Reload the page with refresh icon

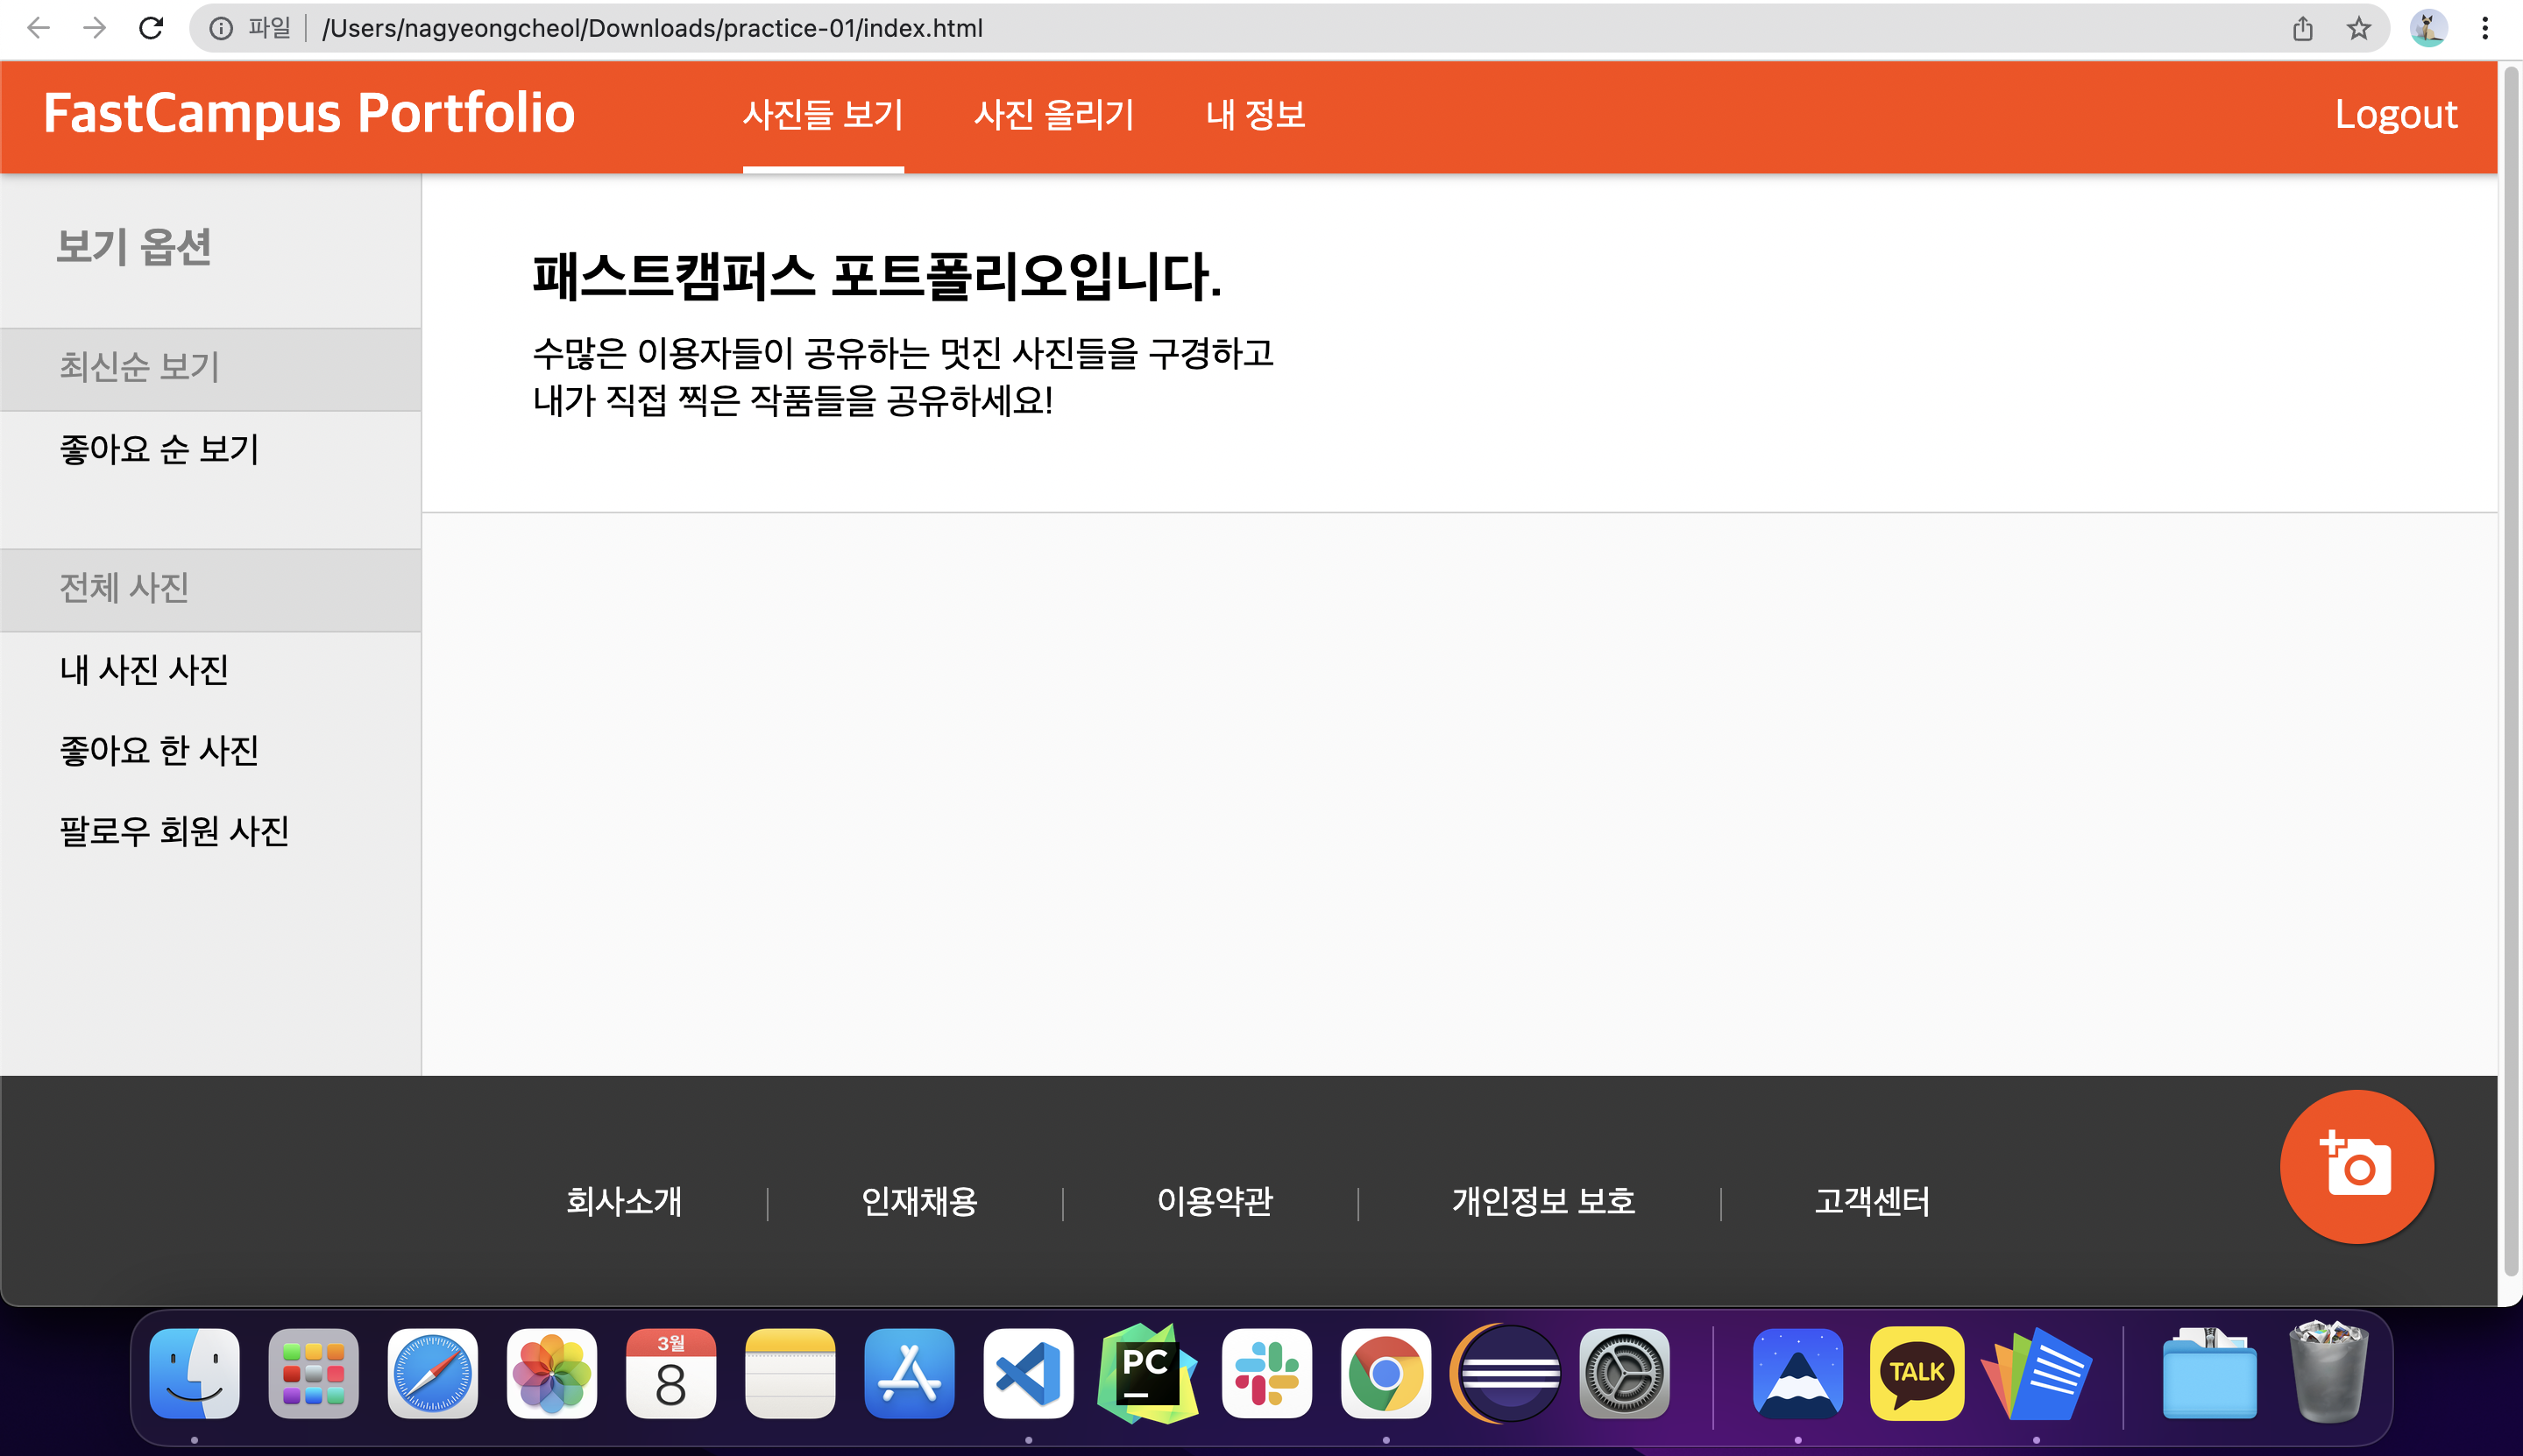(x=151, y=28)
